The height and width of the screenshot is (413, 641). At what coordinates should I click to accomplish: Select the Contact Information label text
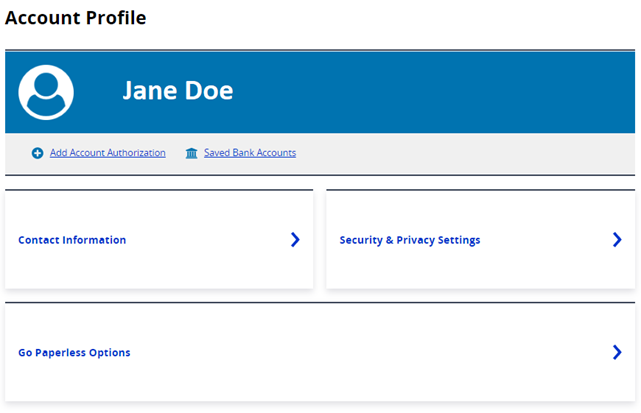point(72,240)
